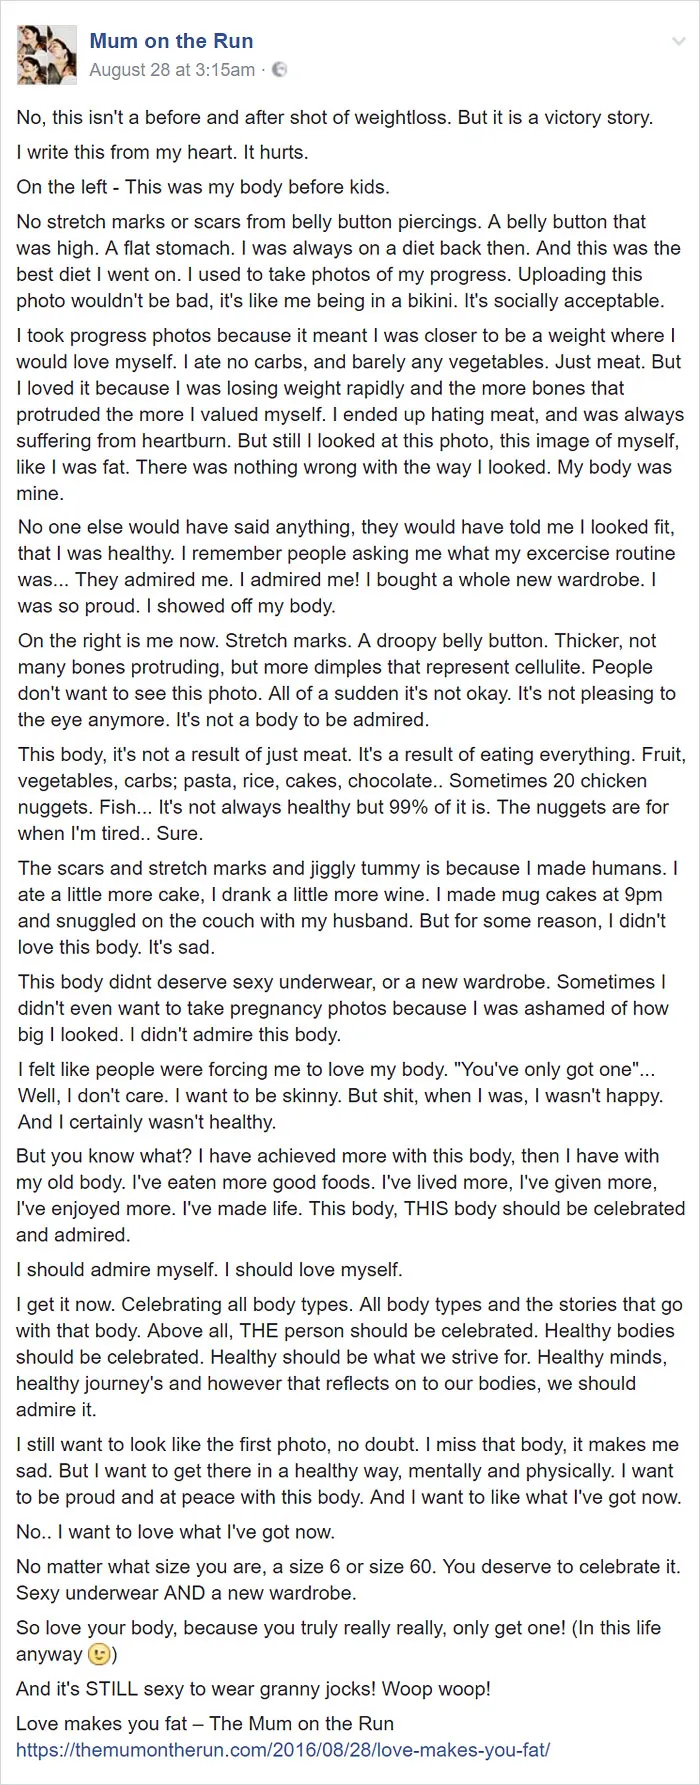Click the paragraph starting 'The scars and stretch marks'
This screenshot has width=700, height=1785.
point(347,908)
